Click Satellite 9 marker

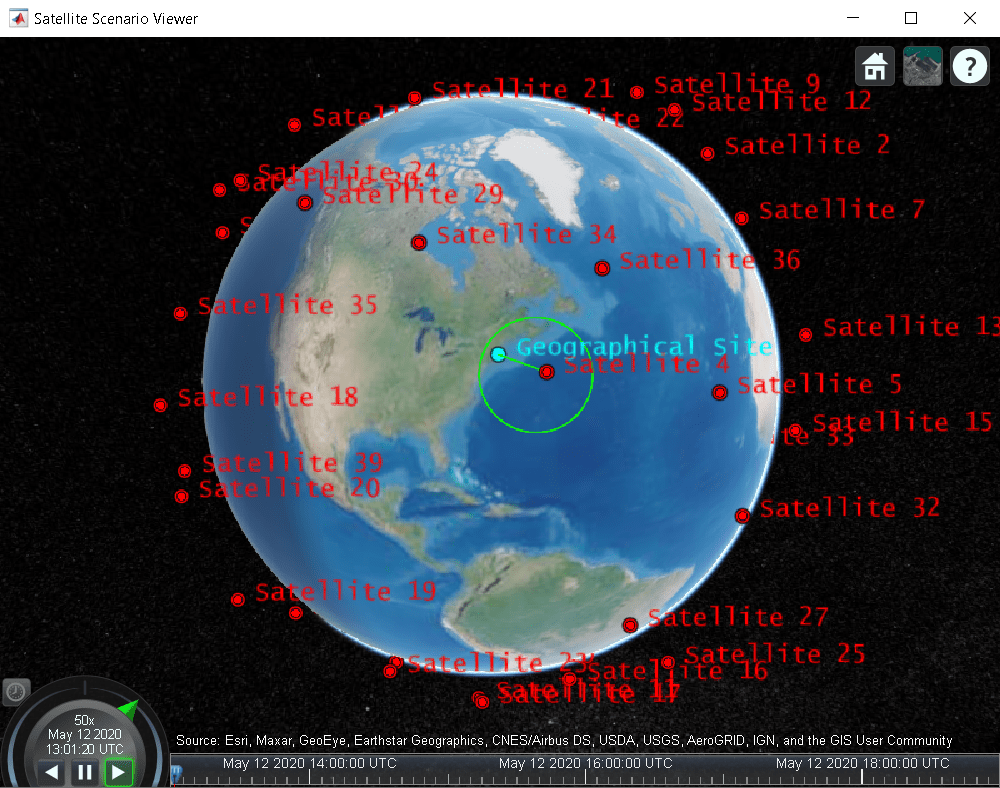(x=636, y=92)
